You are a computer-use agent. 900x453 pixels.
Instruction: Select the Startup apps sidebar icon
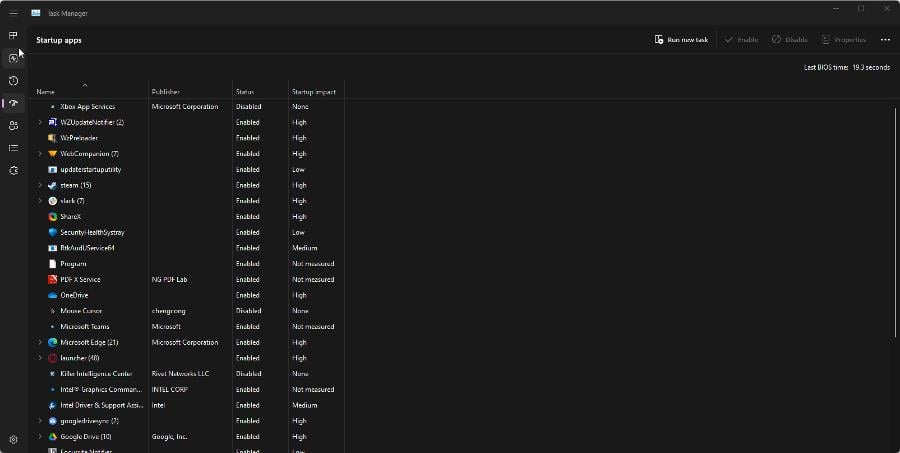pos(13,103)
